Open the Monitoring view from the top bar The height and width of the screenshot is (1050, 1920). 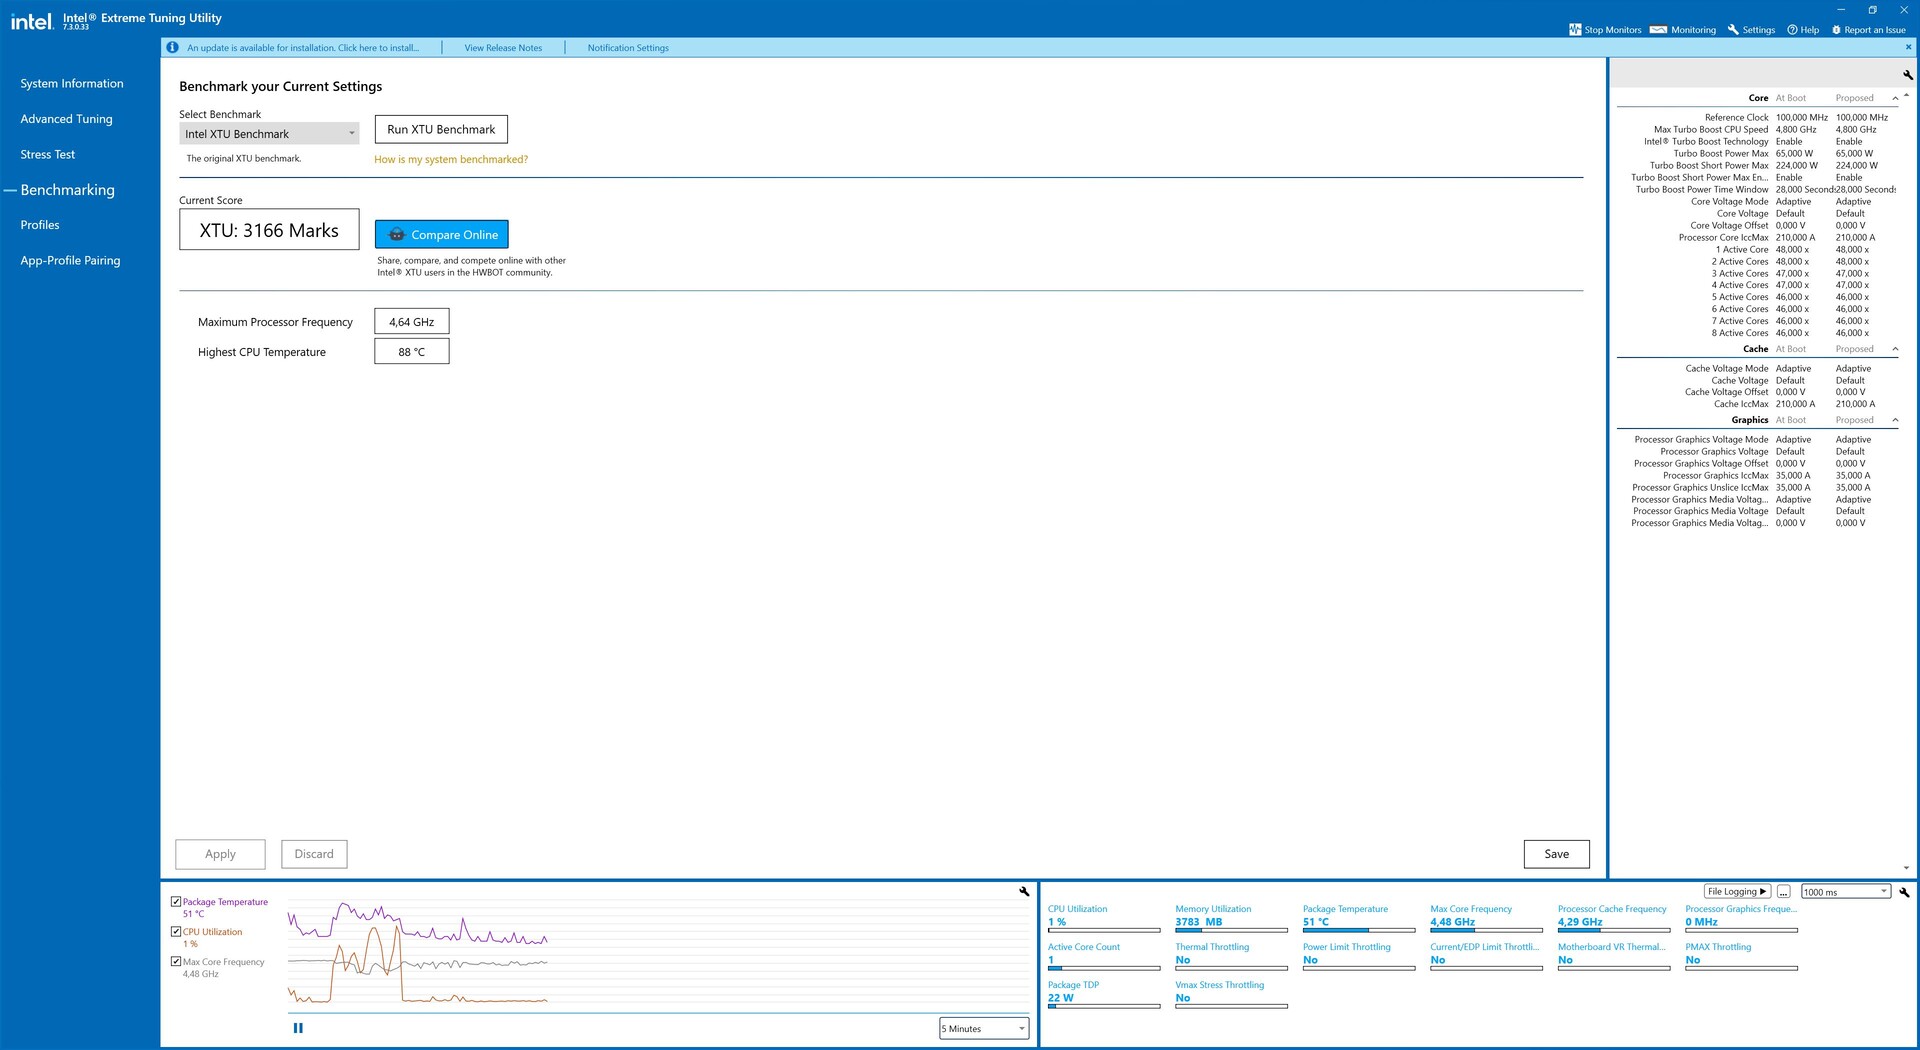[x=1683, y=30]
